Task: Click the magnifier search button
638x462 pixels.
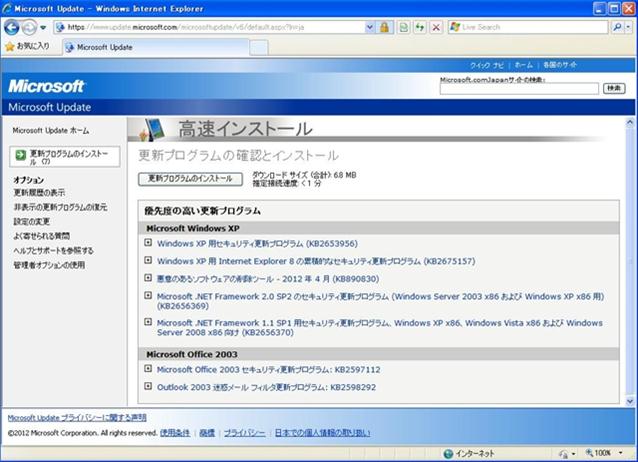Action: click(x=617, y=27)
